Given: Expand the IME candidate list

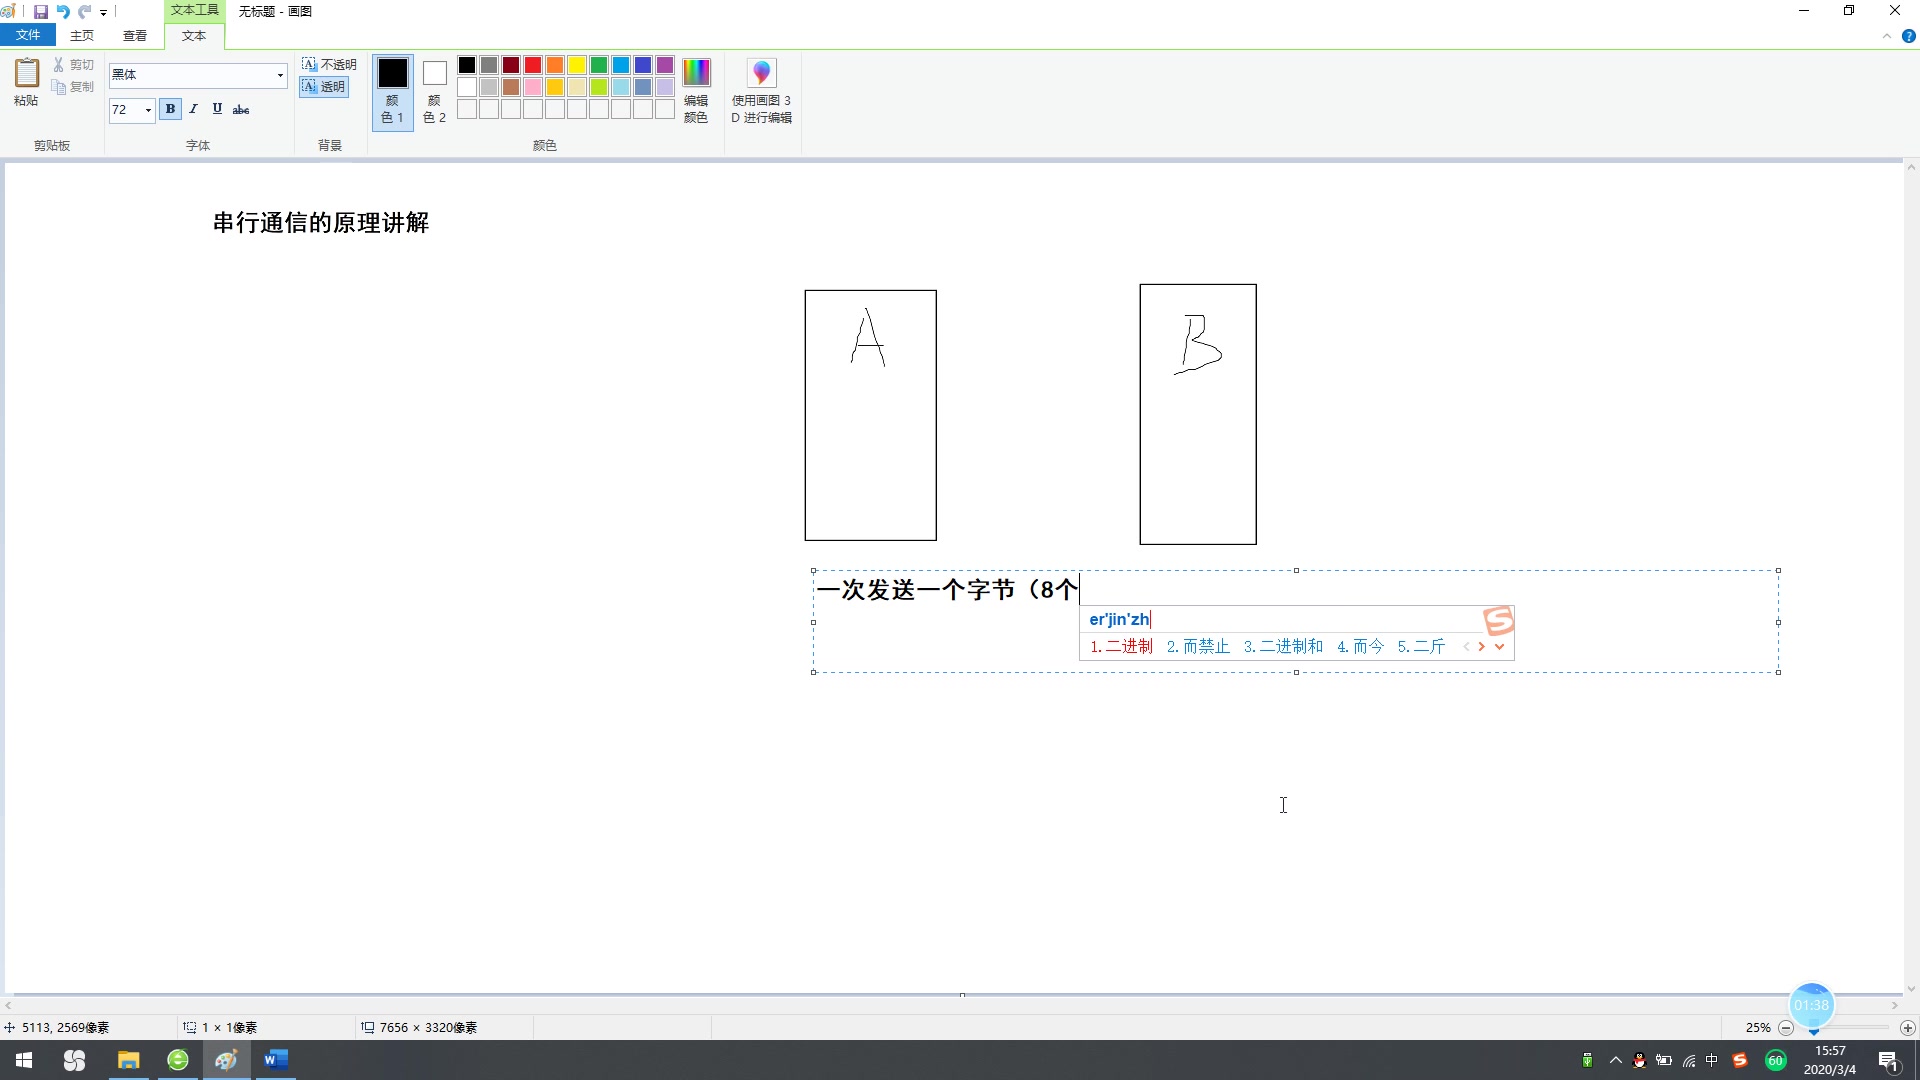Looking at the screenshot, I should (1499, 647).
